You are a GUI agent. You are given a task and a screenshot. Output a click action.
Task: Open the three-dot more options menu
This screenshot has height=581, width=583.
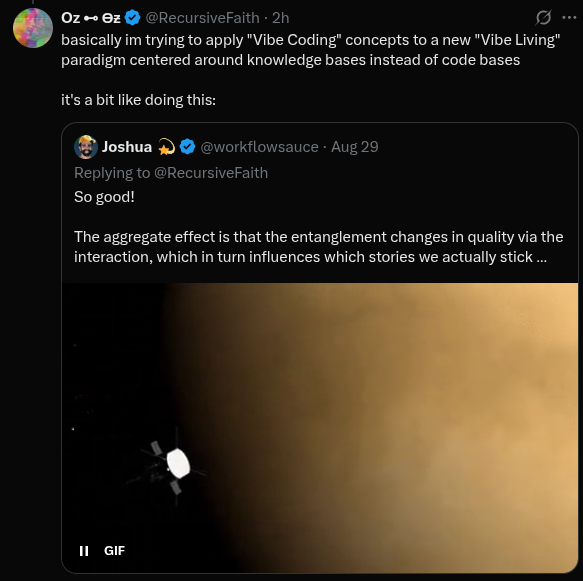click(x=569, y=17)
